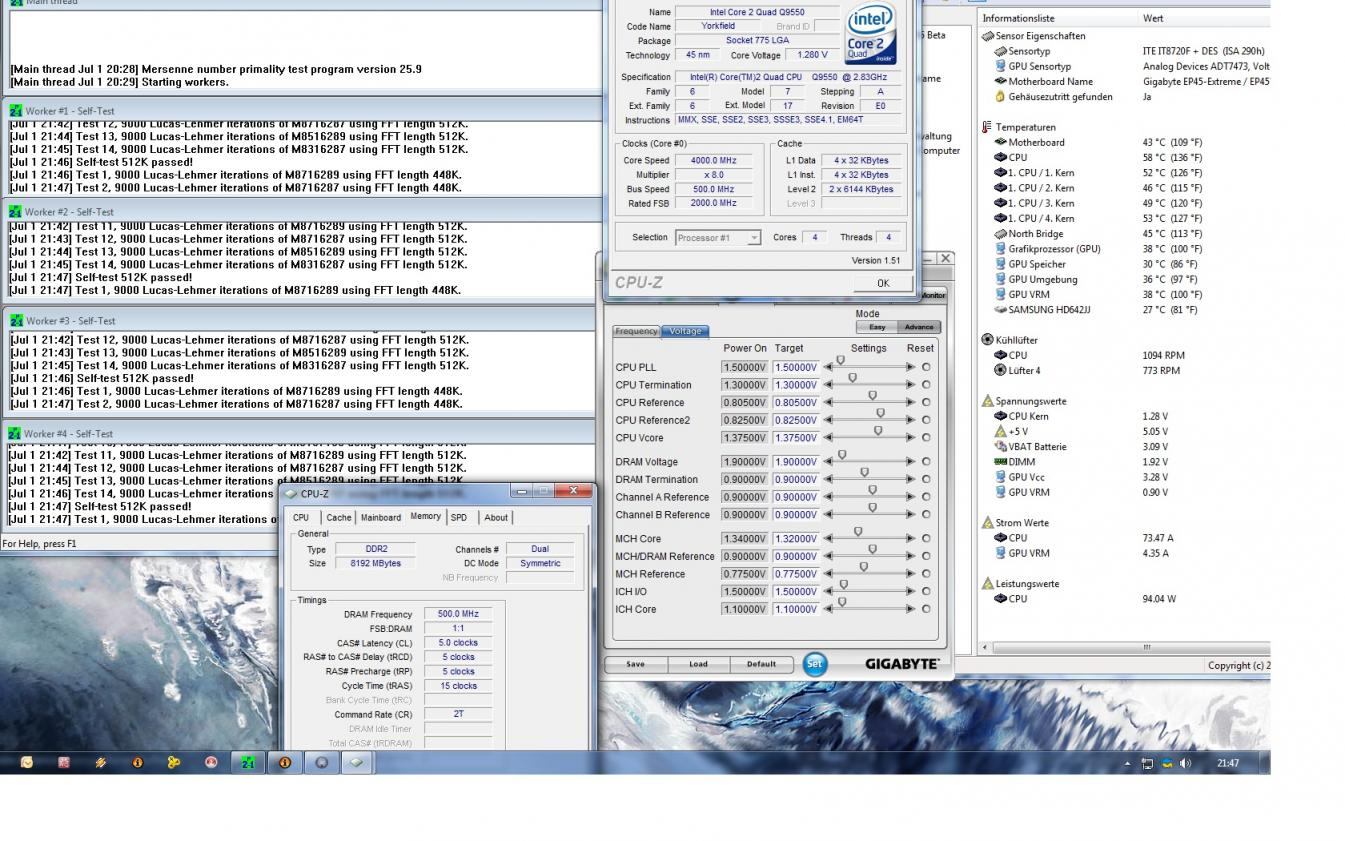This screenshot has height=841, width=1345.
Task: Select the ICH I/O reset radio button
Action: tap(926, 592)
